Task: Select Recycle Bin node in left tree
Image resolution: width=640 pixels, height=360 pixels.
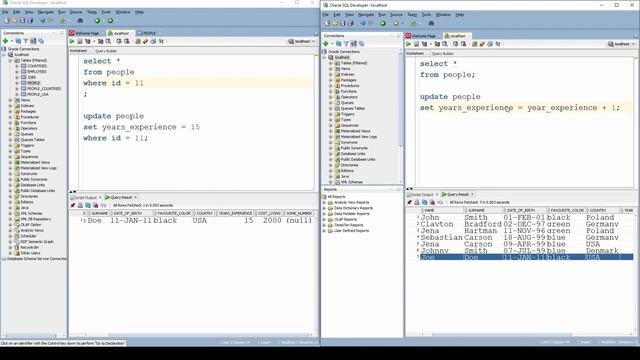Action: 29,247
